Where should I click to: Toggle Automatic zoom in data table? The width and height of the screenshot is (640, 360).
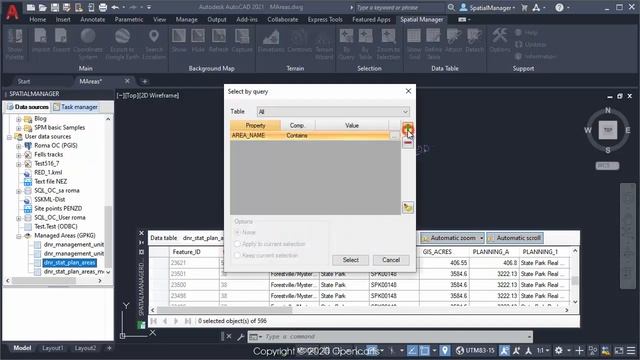click(x=448, y=238)
